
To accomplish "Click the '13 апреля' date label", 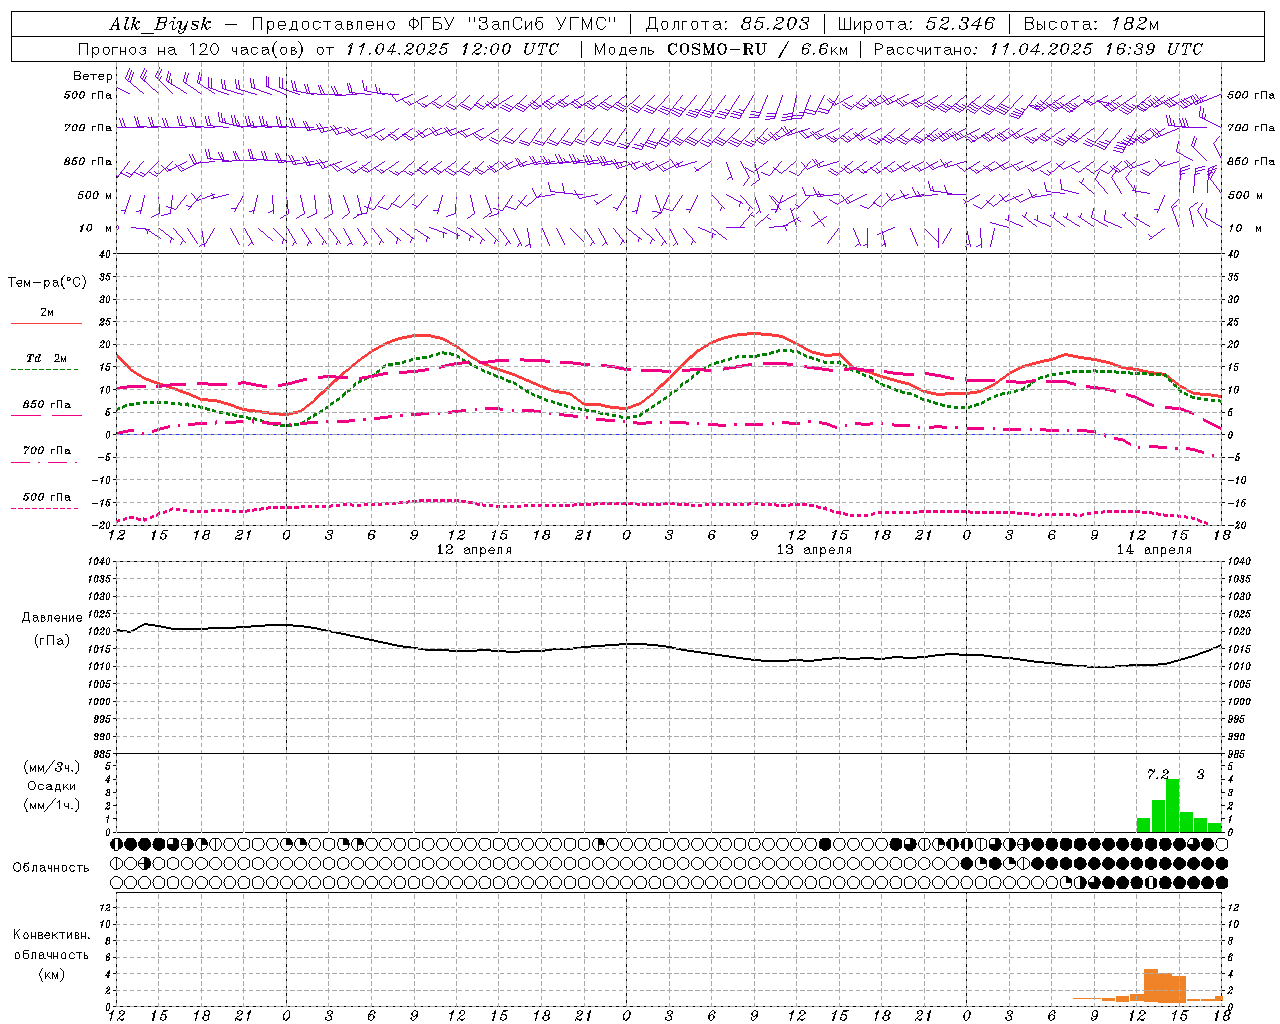I will (x=815, y=550).
